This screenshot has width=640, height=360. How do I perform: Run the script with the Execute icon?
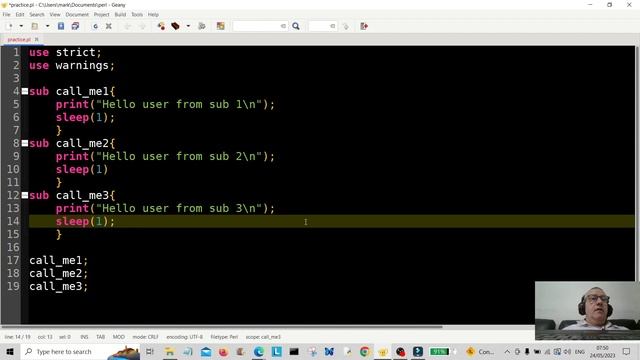click(202, 26)
